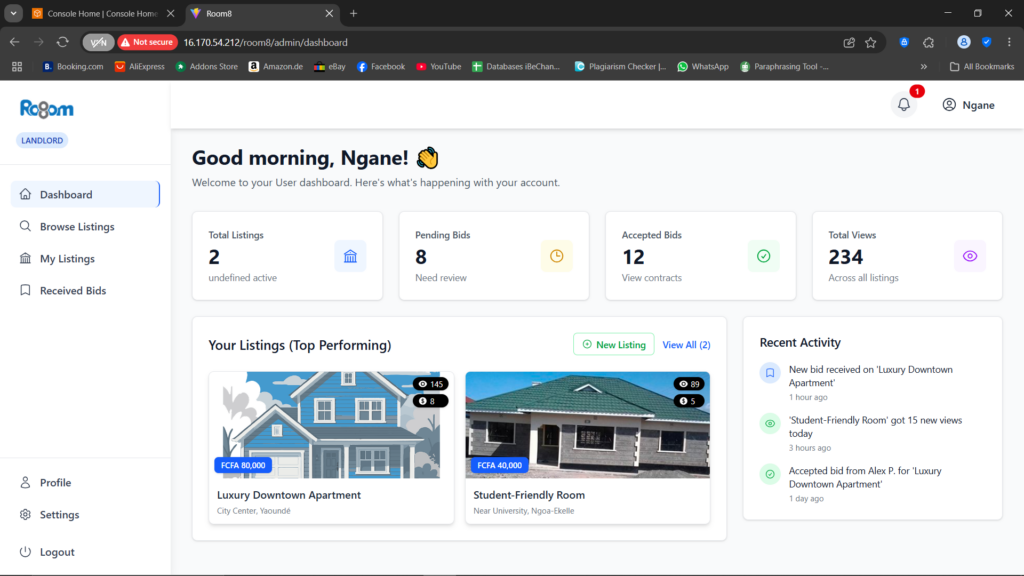Image resolution: width=1024 pixels, height=576 pixels.
Task: Open the All Bookmarks folder
Action: pos(982,67)
